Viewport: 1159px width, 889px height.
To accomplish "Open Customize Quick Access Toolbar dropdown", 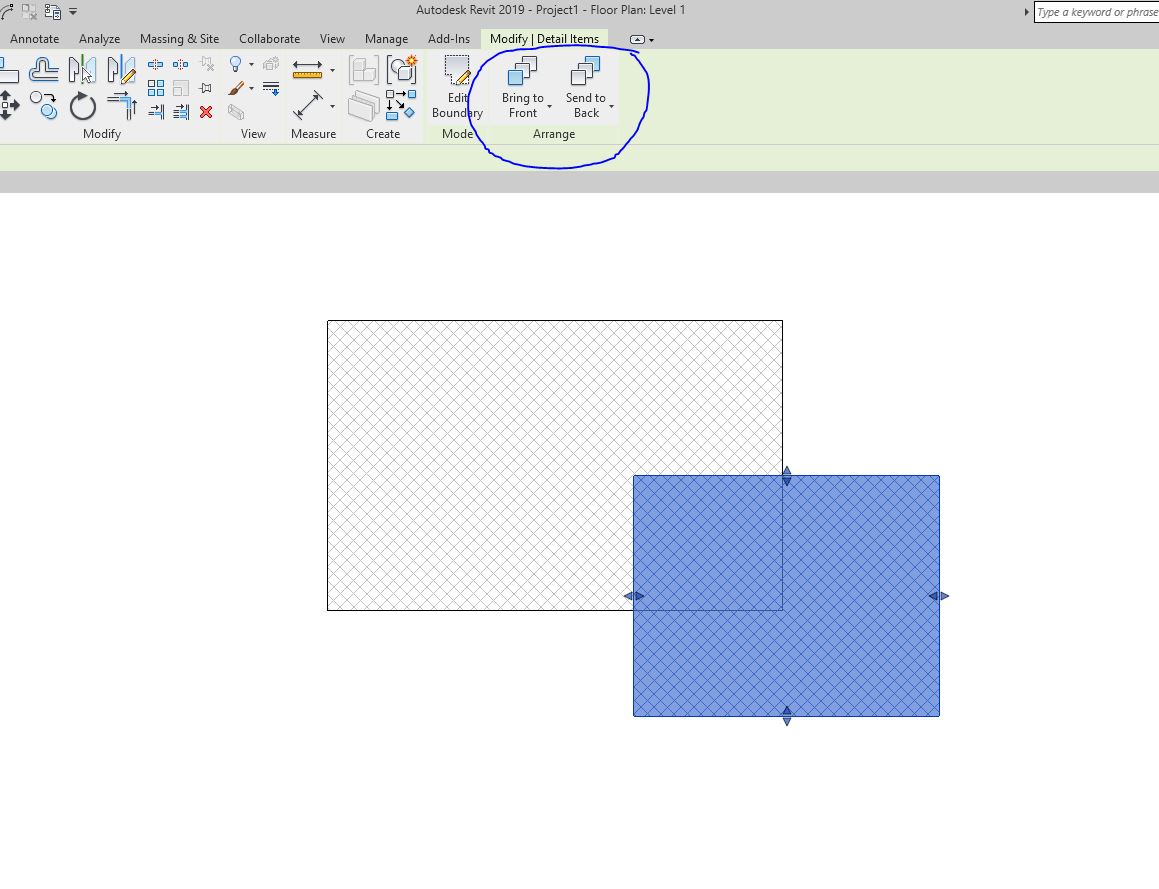I will 73,12.
